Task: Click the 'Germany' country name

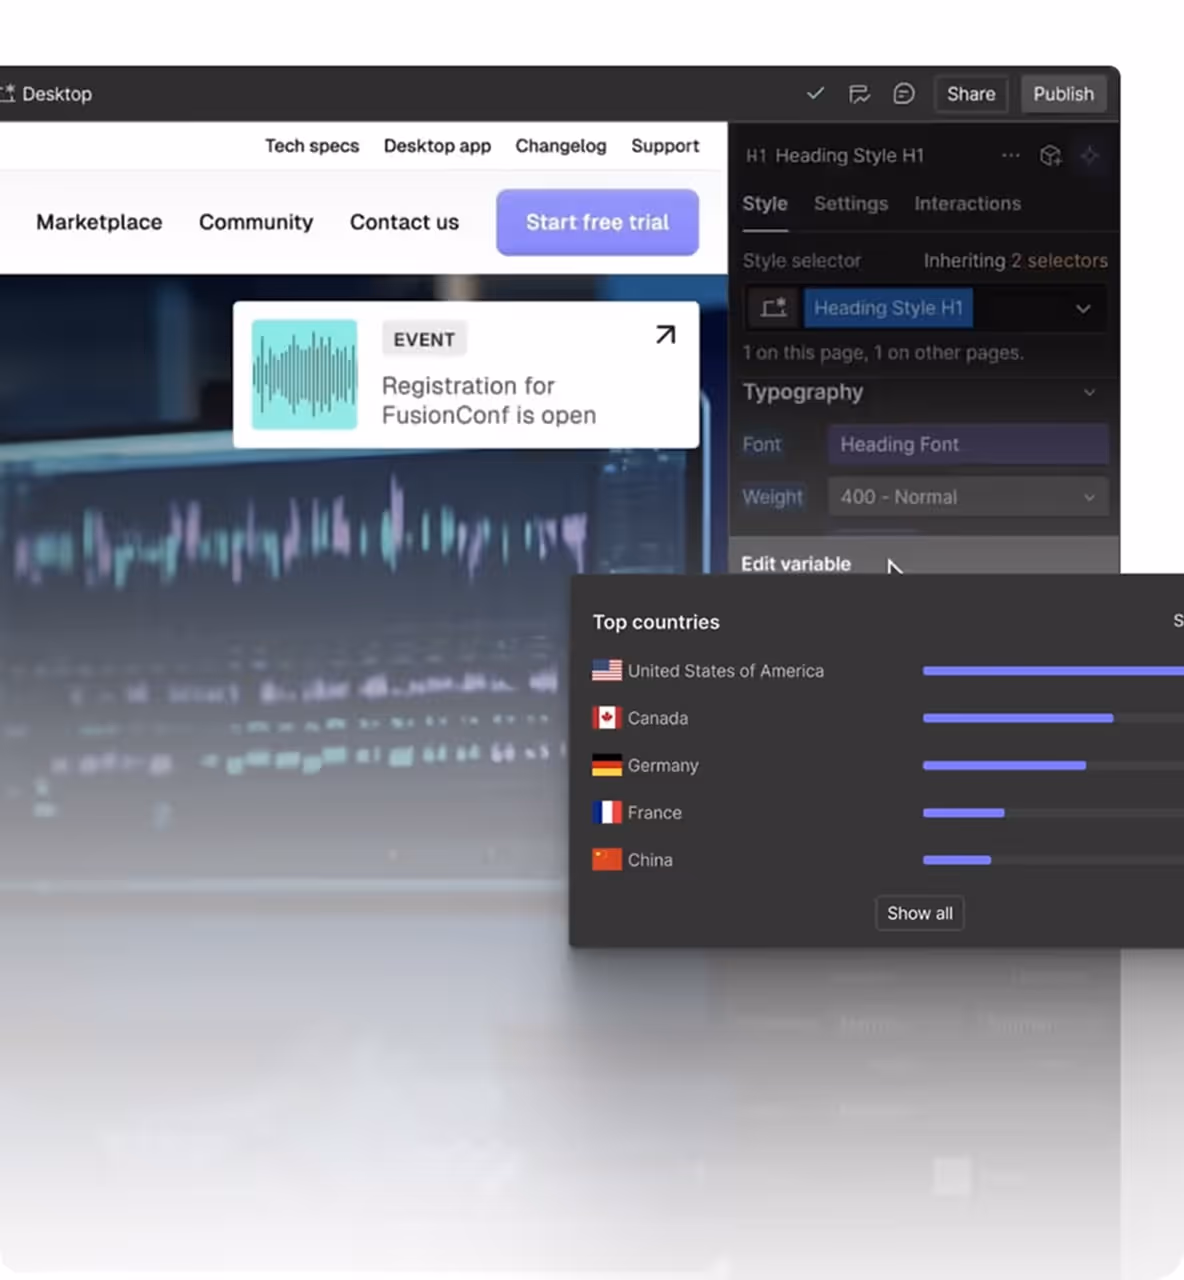Action: click(x=663, y=765)
